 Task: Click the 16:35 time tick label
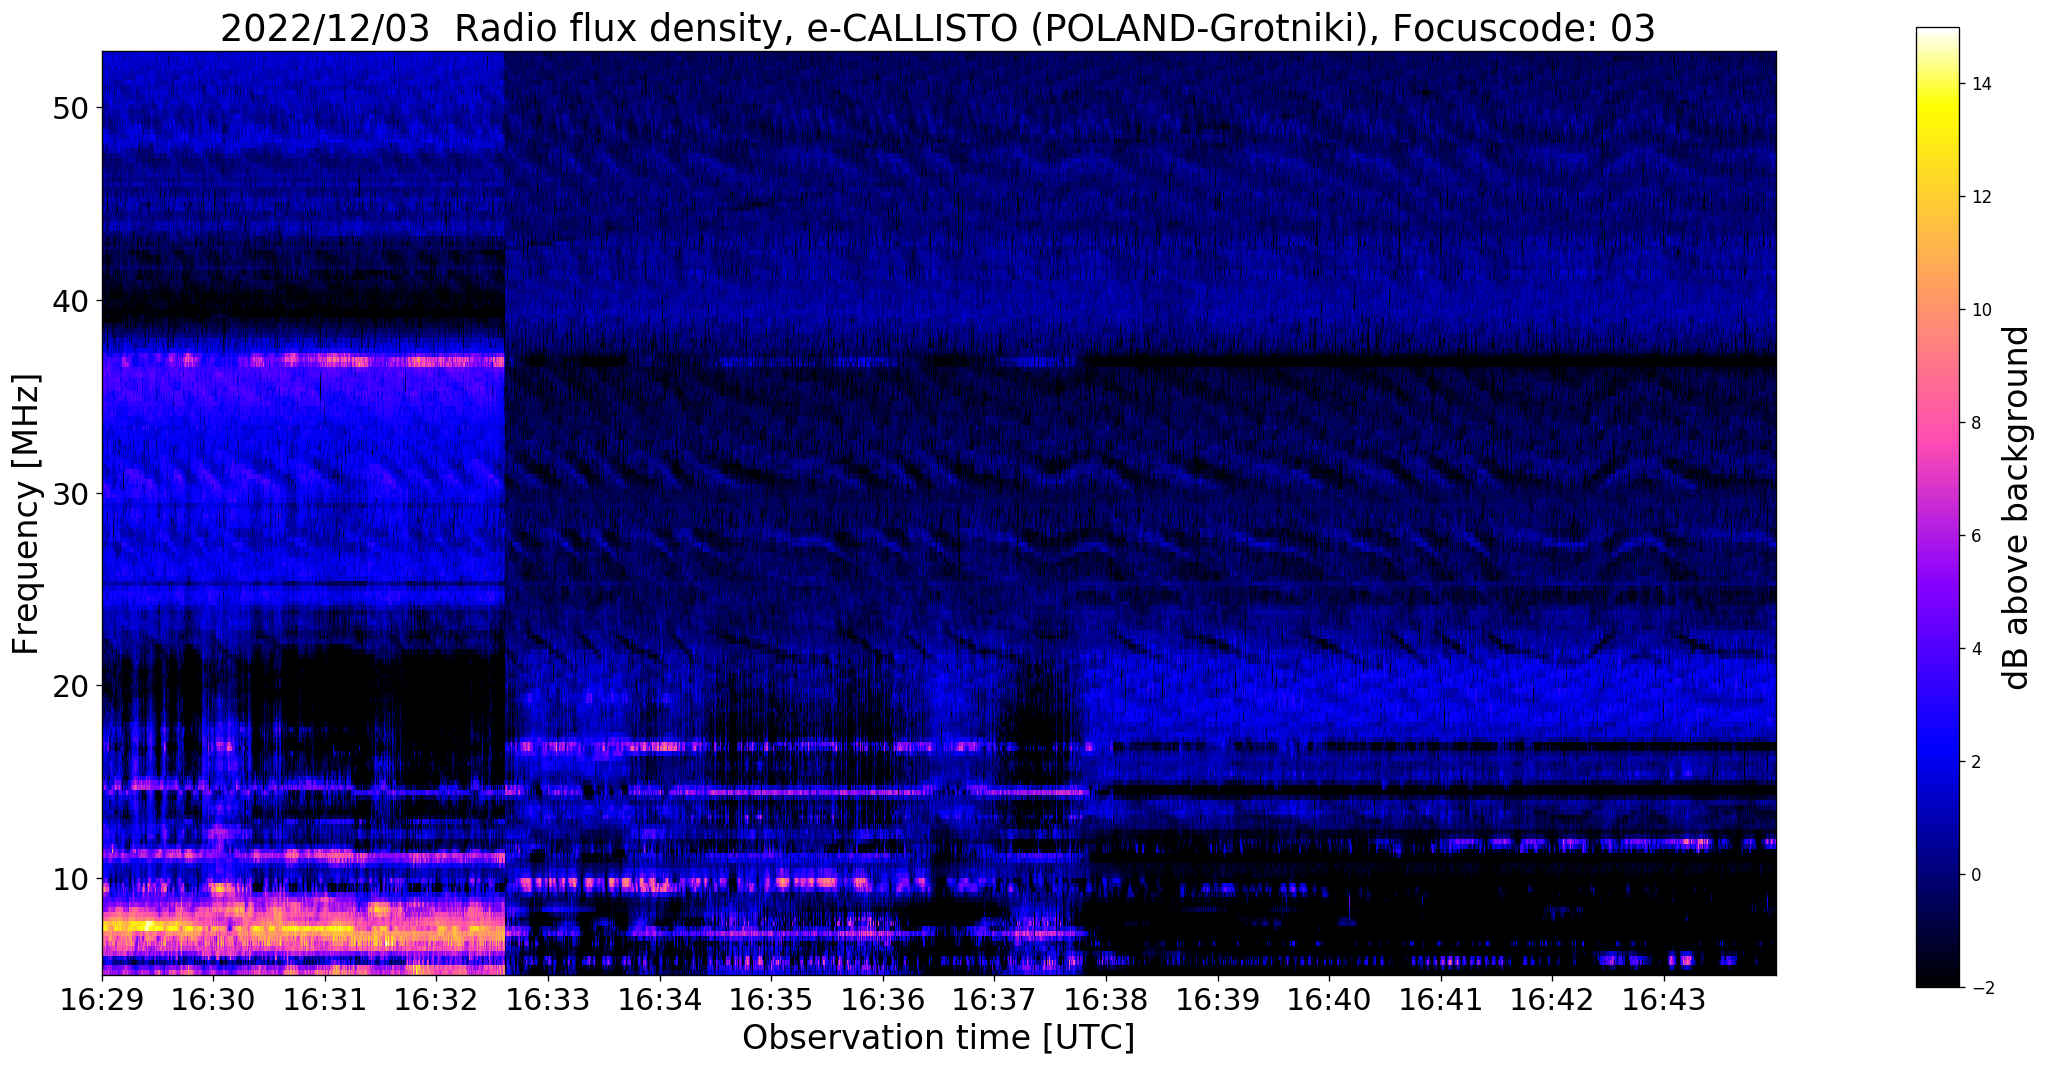click(x=771, y=1000)
